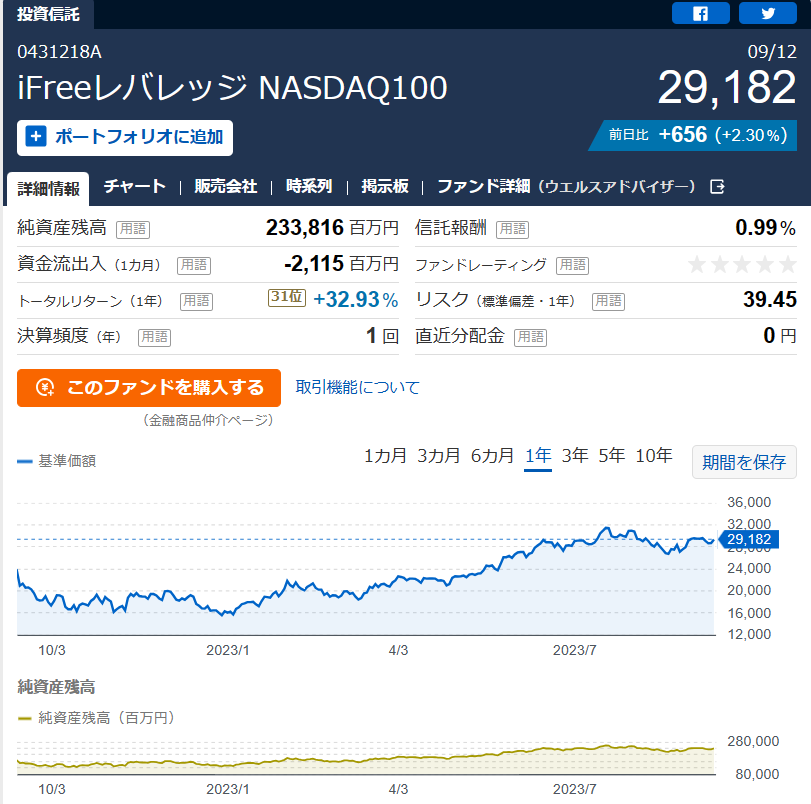Screen dimensions: 811x804
Task: Choose the 6カ月 chart period
Action: 492,456
